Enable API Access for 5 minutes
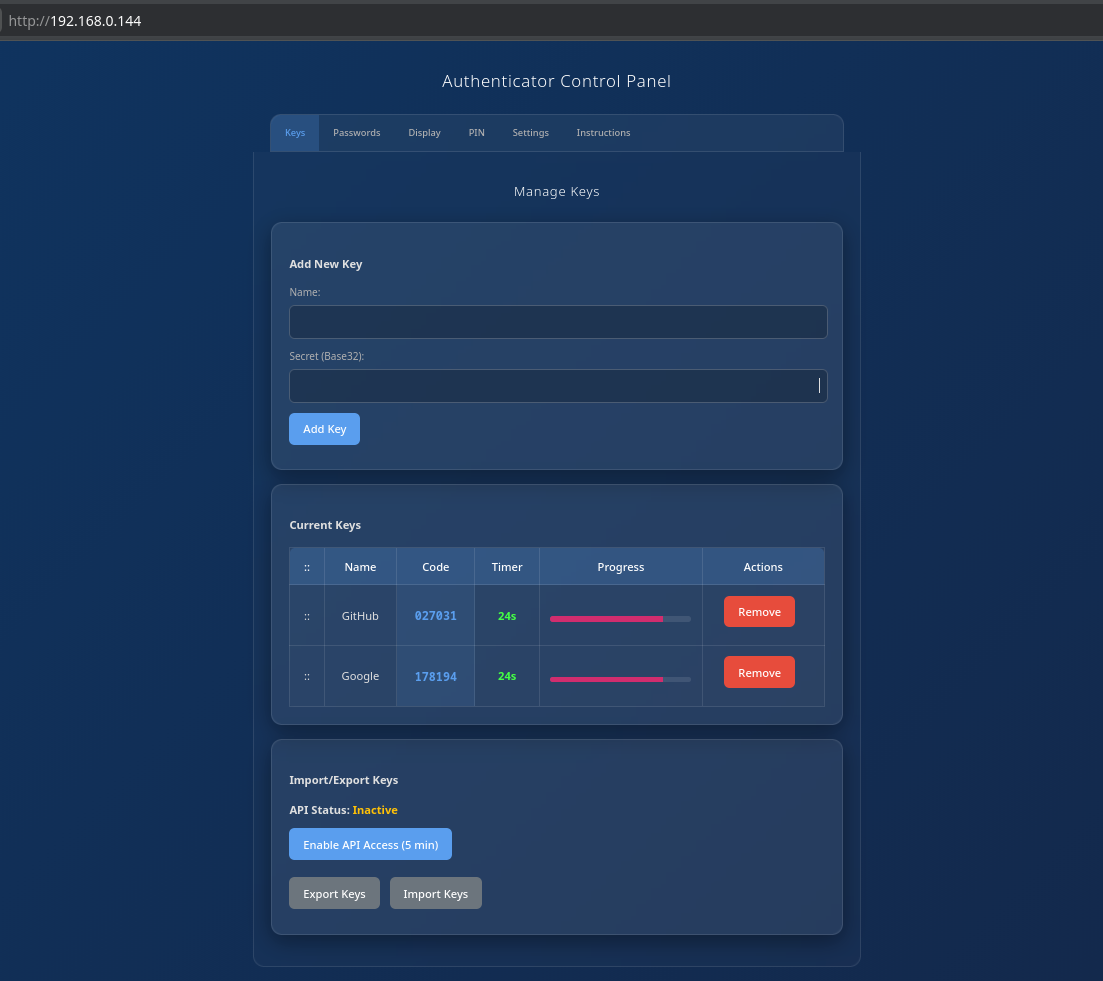This screenshot has width=1103, height=981. pyautogui.click(x=370, y=844)
